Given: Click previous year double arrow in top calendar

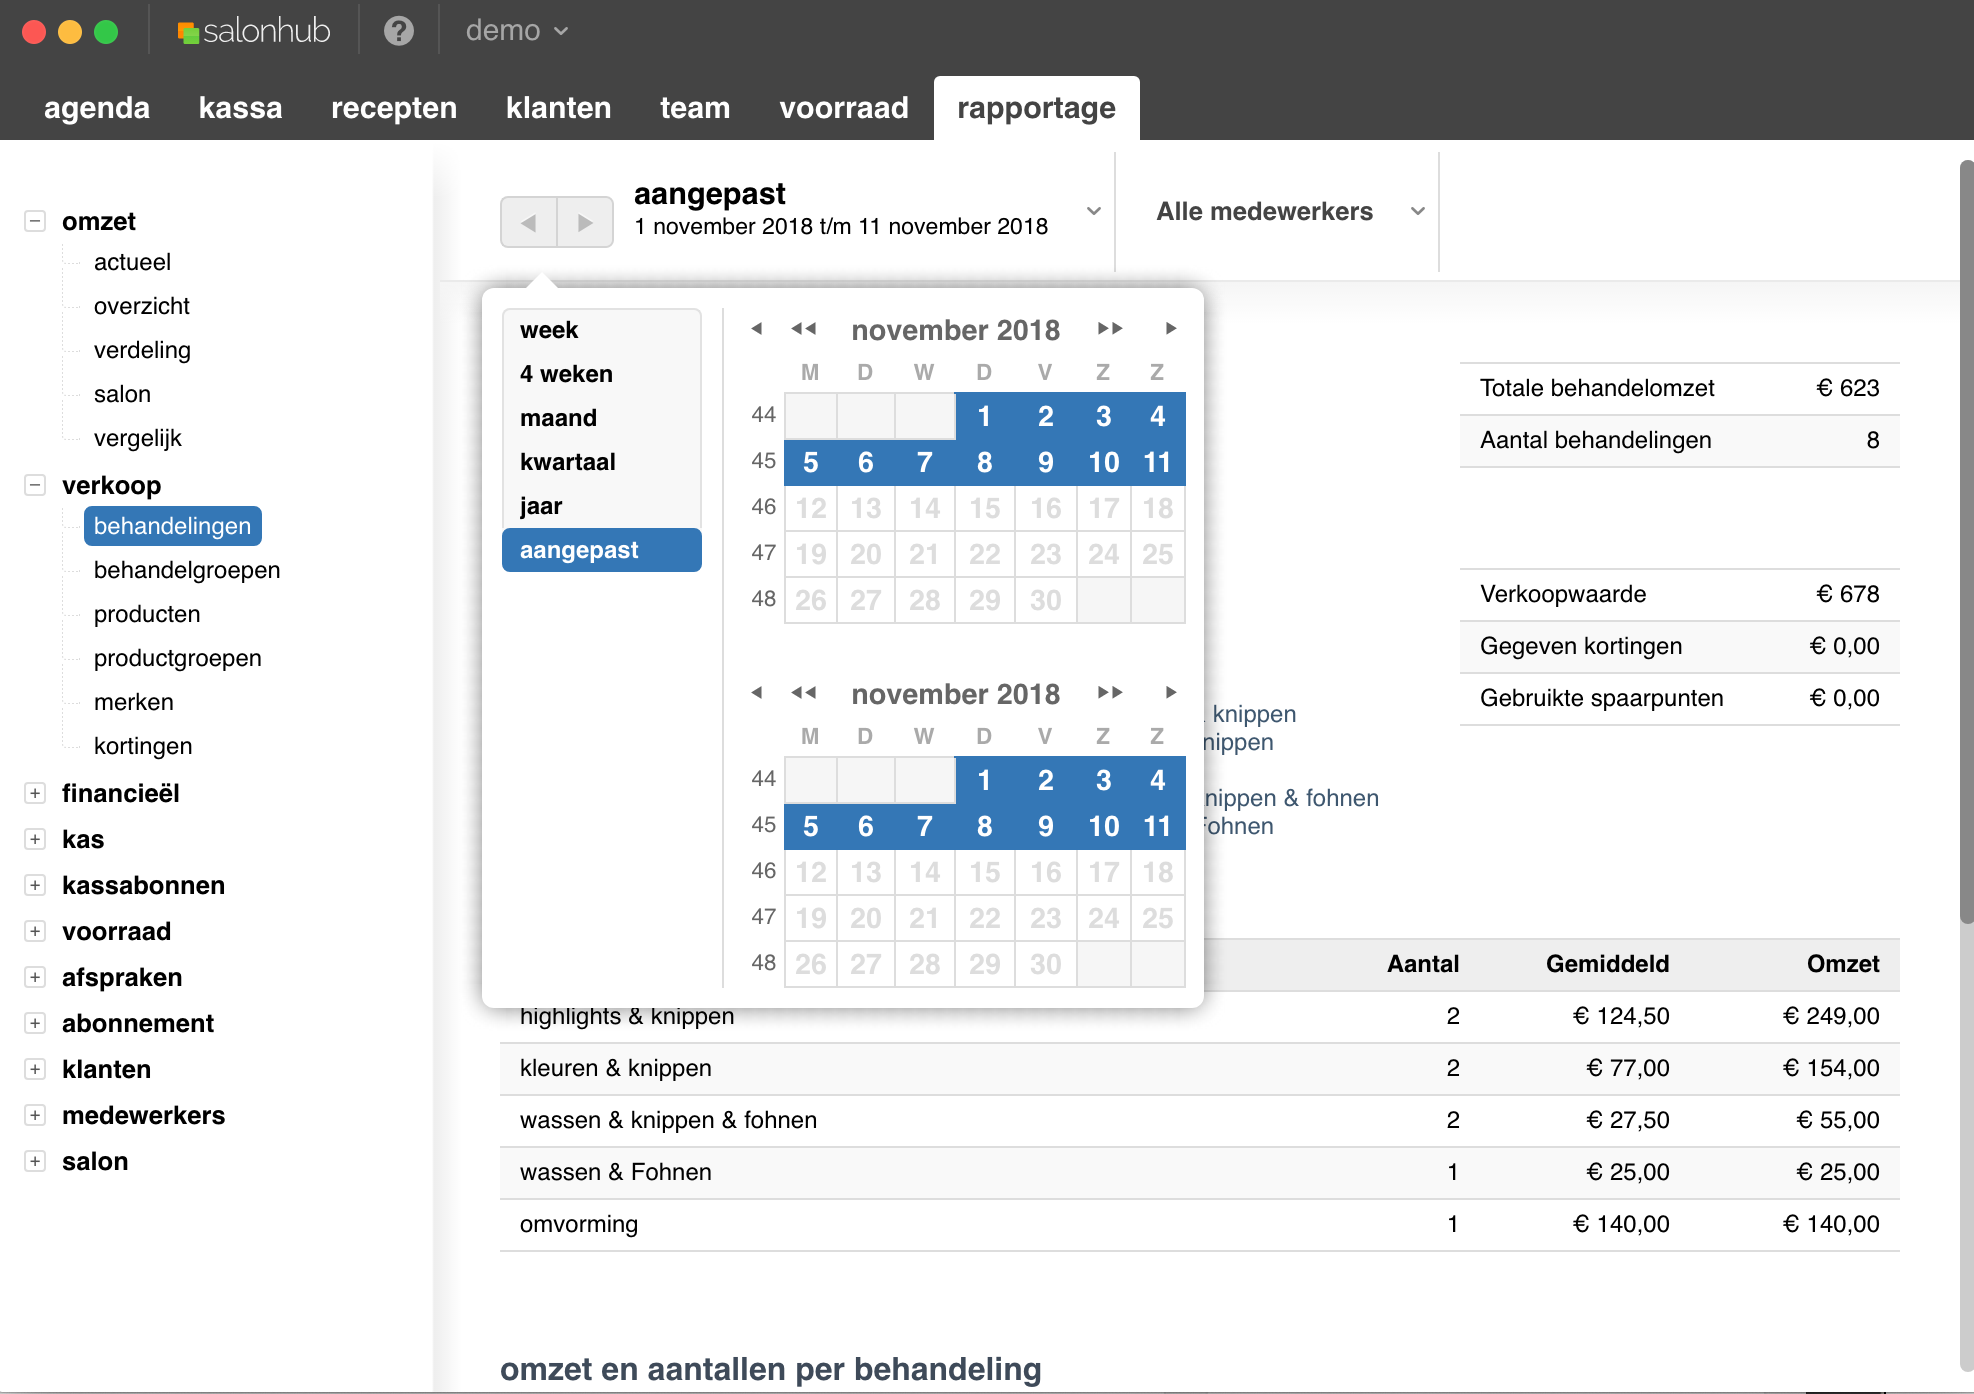Looking at the screenshot, I should 804,329.
